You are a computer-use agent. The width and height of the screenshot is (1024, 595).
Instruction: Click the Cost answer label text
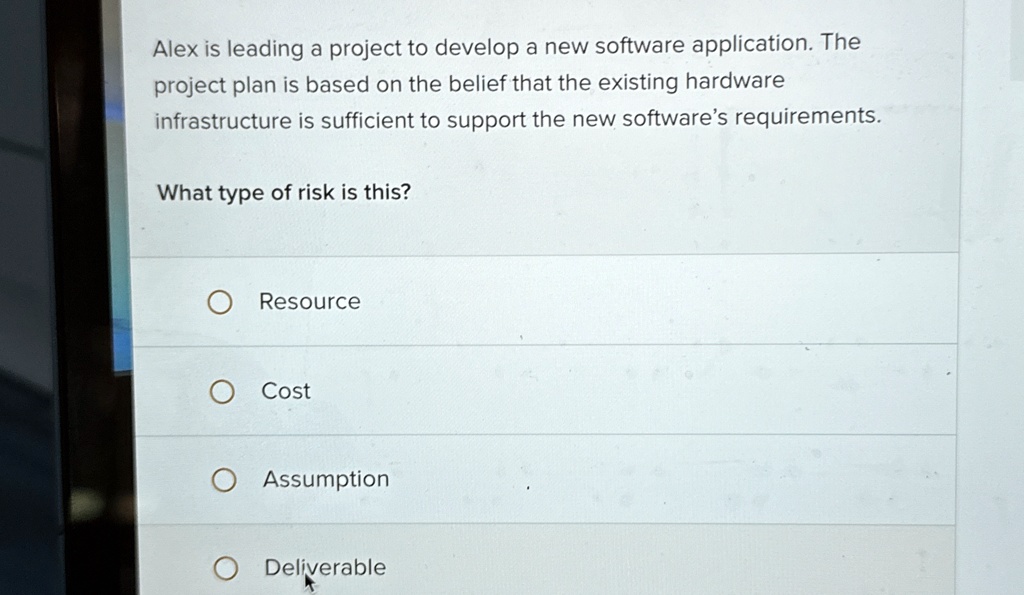pos(286,391)
